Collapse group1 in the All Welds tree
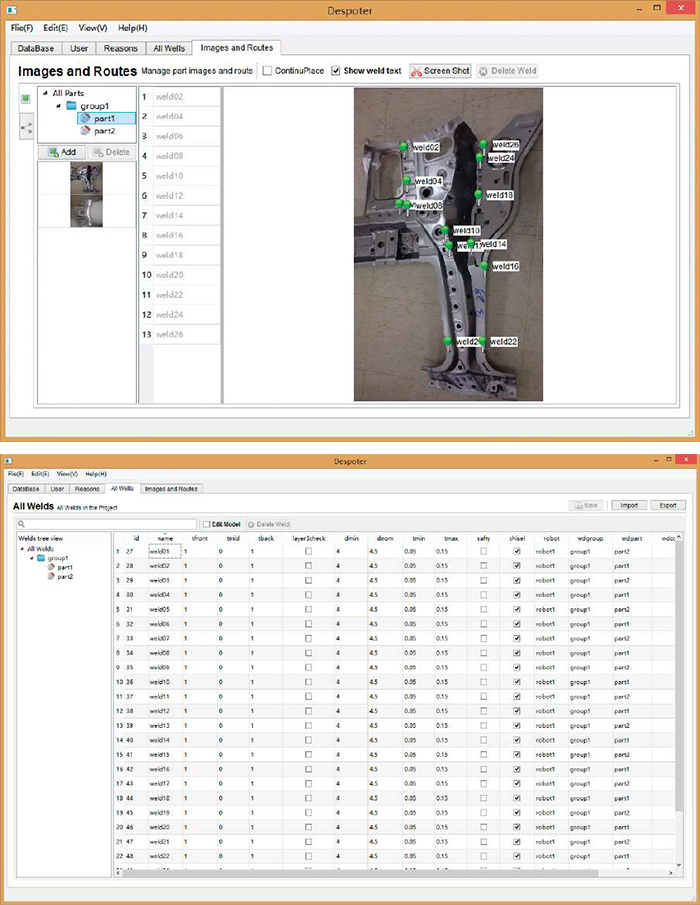The height and width of the screenshot is (905, 700). coord(32,558)
